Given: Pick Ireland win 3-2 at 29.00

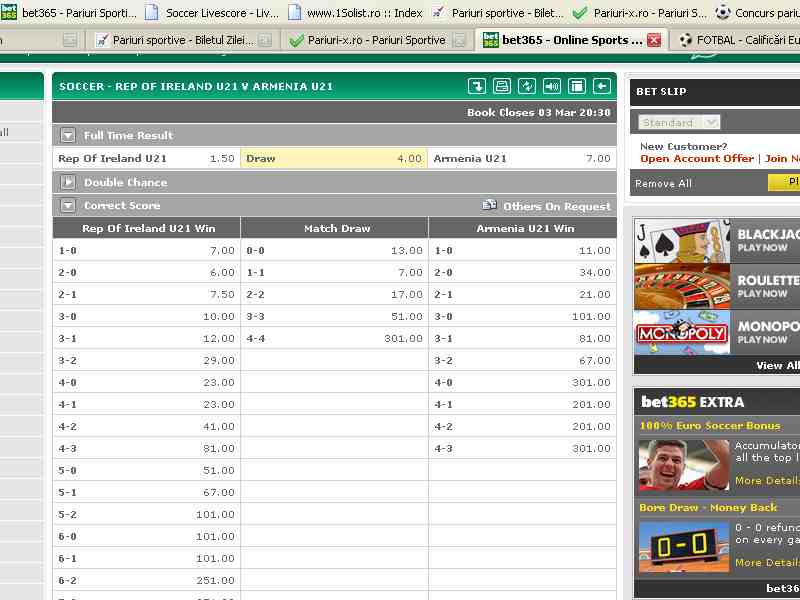Looking at the screenshot, I should coord(146,360).
